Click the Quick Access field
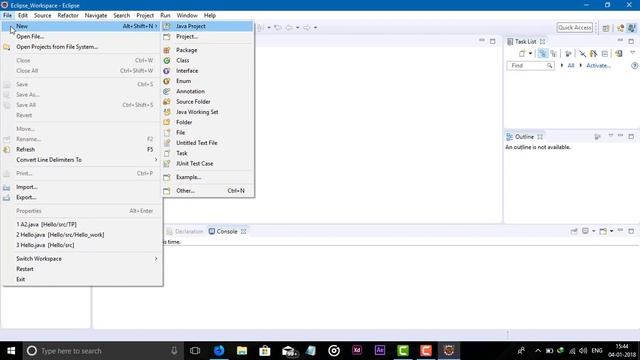Viewport: 640px width, 360px height. click(x=574, y=27)
